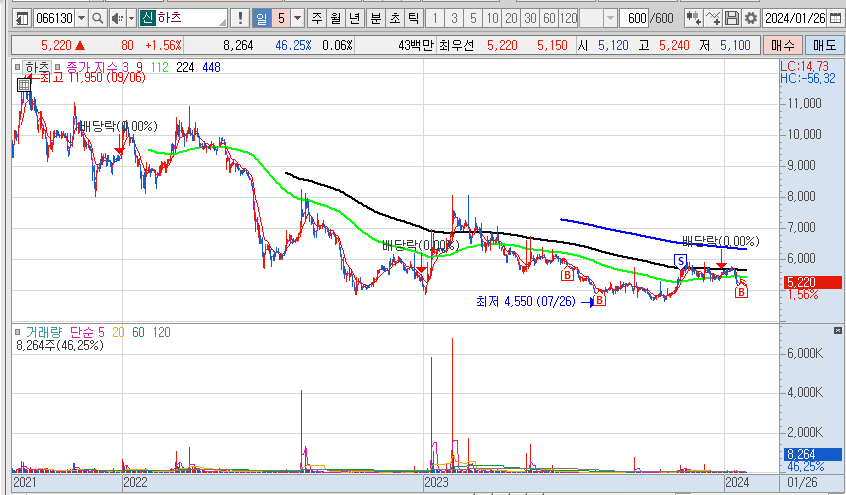Click the 최고 11,950 (09/06) label

[93, 77]
